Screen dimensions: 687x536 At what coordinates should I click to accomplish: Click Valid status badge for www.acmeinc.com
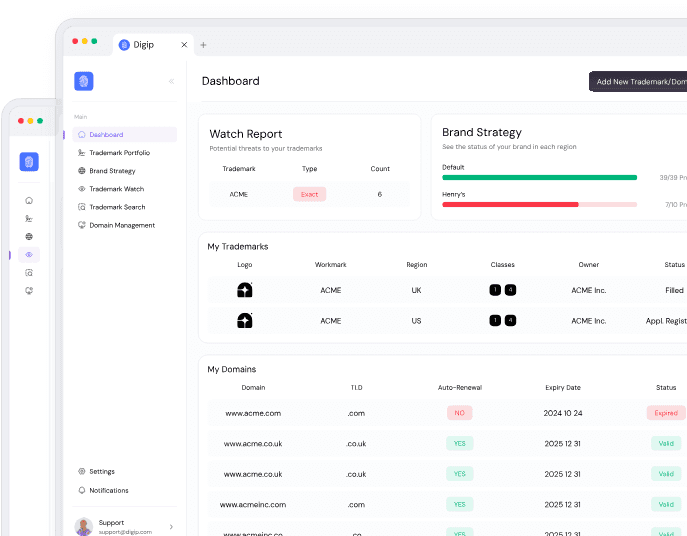click(x=666, y=504)
